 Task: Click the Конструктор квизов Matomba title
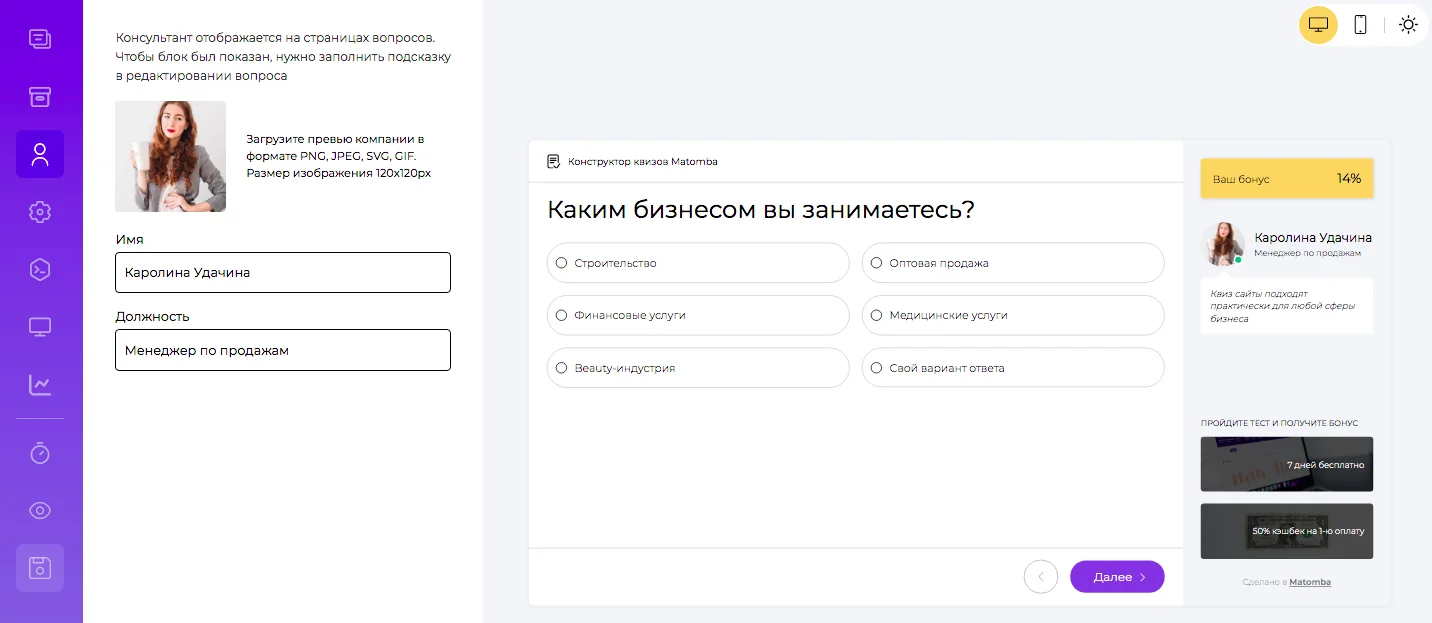[642, 161]
